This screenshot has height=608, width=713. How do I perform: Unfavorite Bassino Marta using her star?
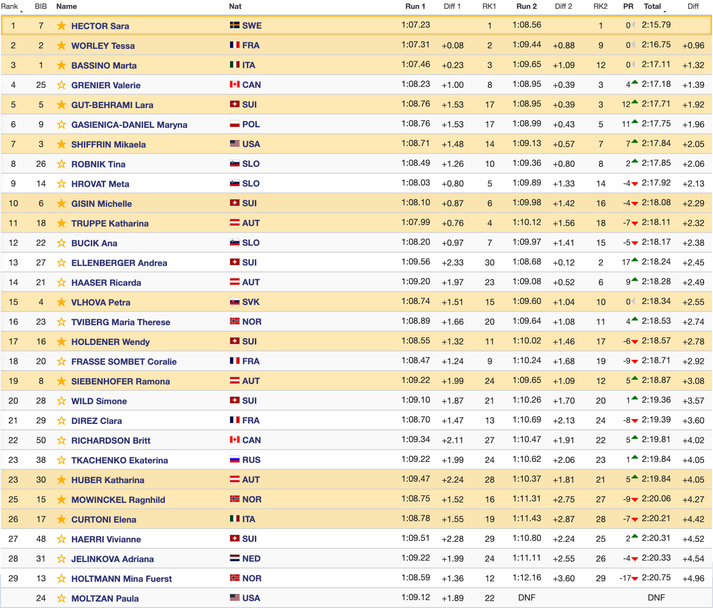[x=61, y=65]
